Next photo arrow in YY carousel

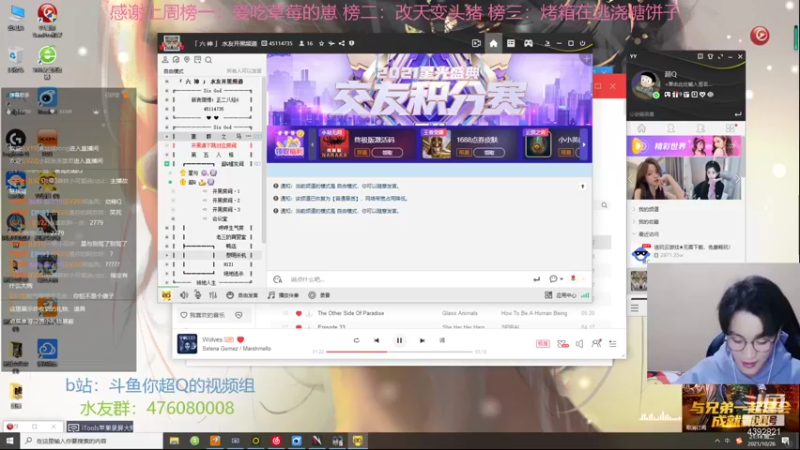click(737, 179)
